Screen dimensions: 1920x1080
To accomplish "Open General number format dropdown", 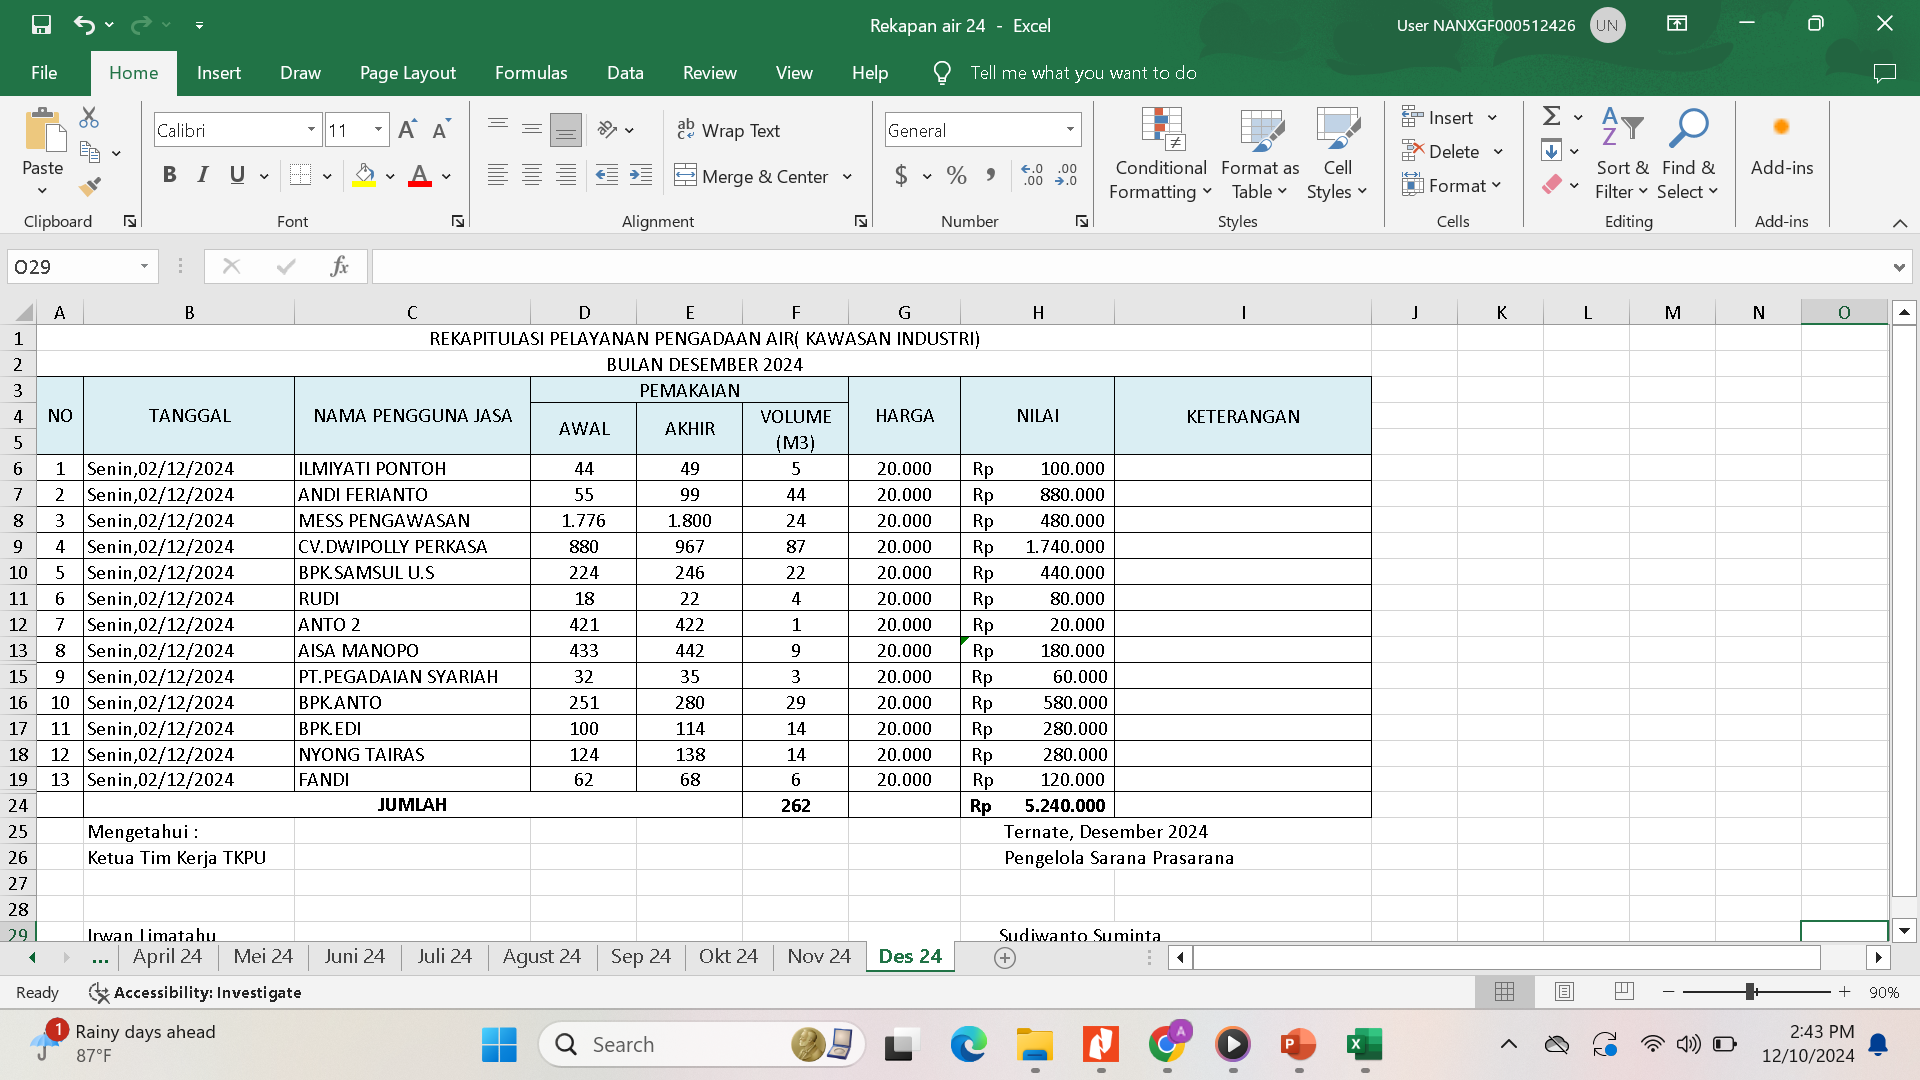I will [x=1070, y=130].
